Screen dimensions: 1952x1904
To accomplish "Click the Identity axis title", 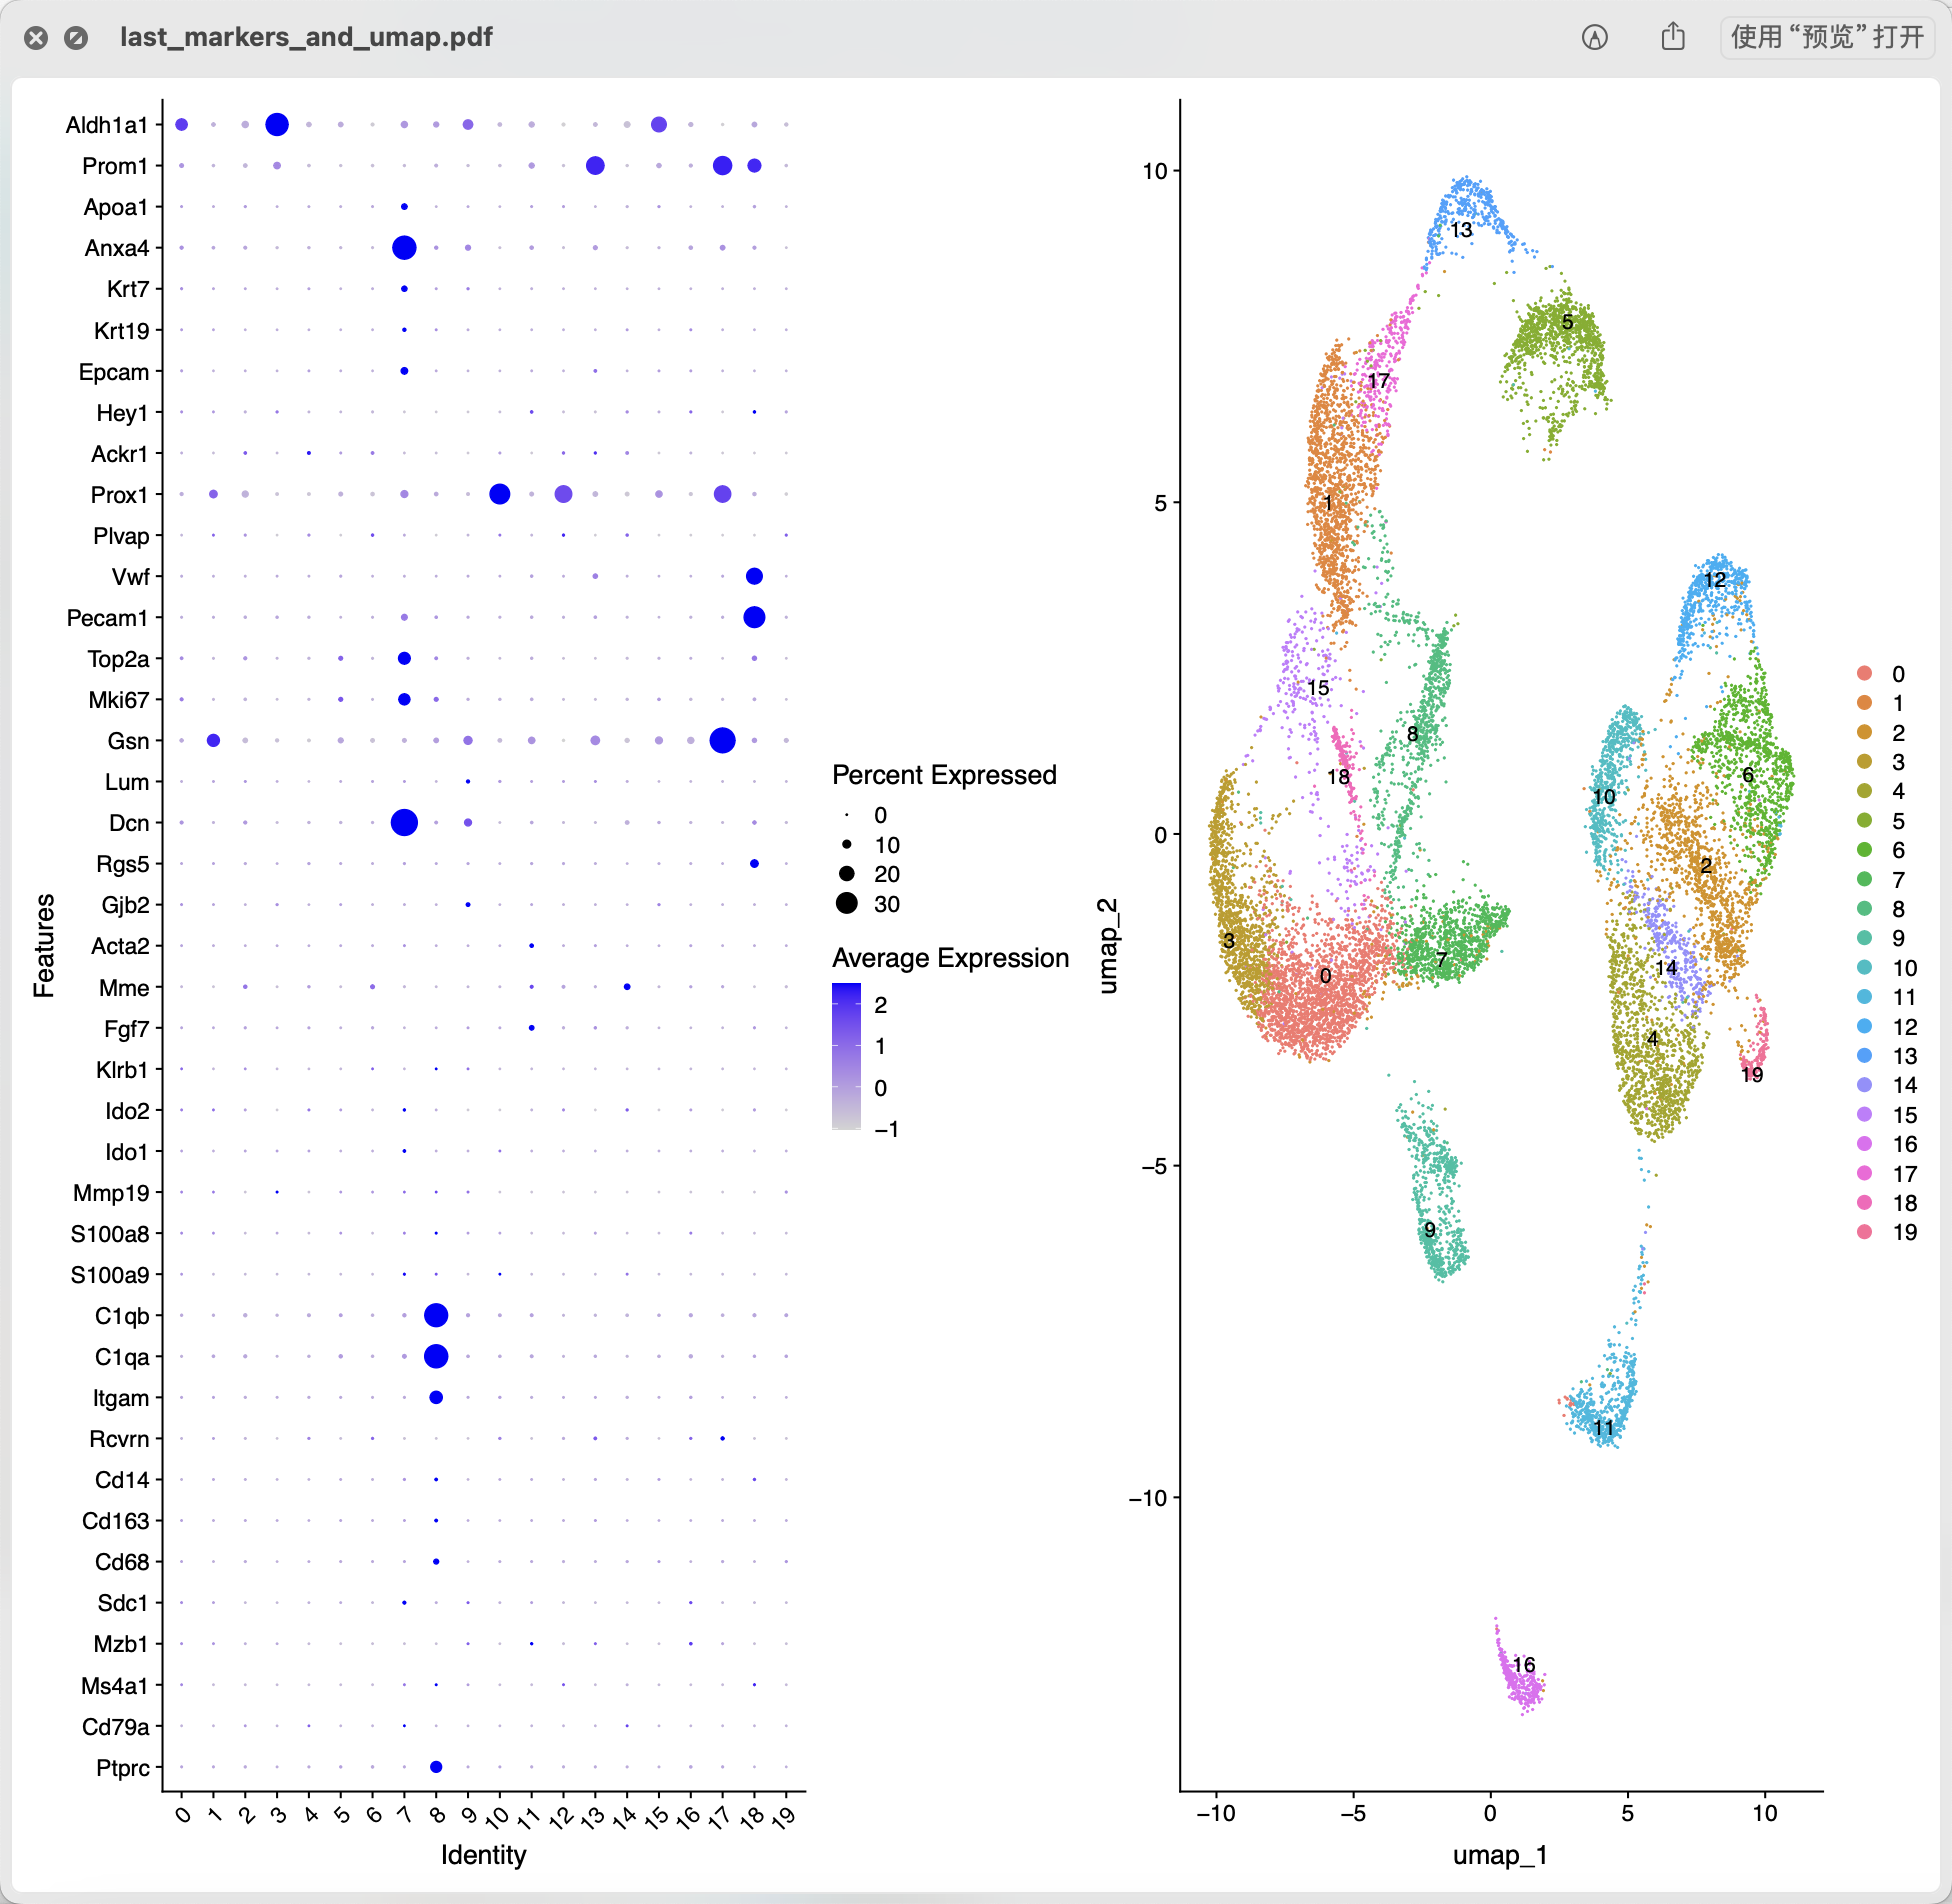I will coord(483,1855).
